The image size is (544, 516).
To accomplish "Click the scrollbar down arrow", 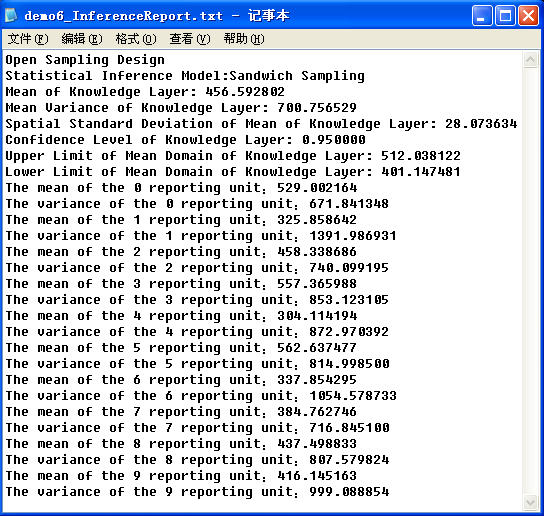I will coord(530,503).
